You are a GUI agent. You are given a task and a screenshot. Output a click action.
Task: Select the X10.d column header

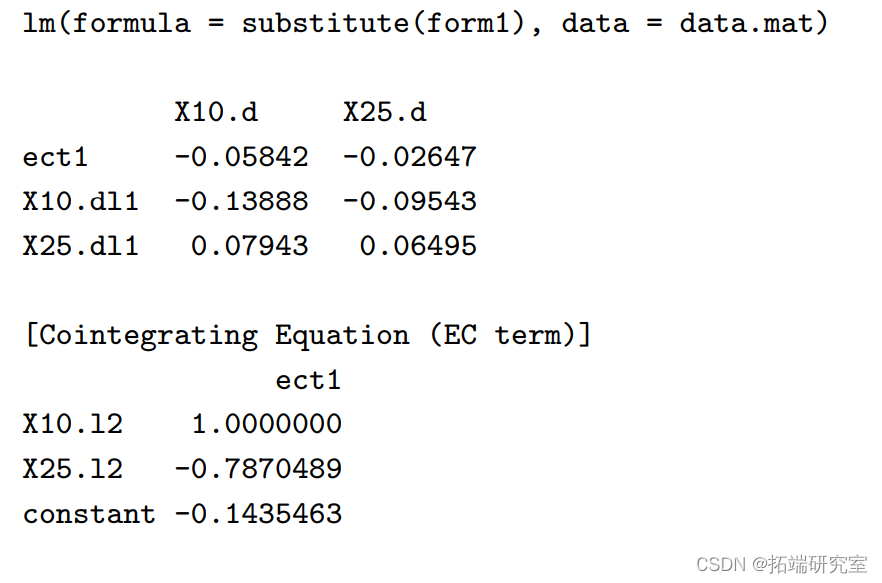(217, 112)
